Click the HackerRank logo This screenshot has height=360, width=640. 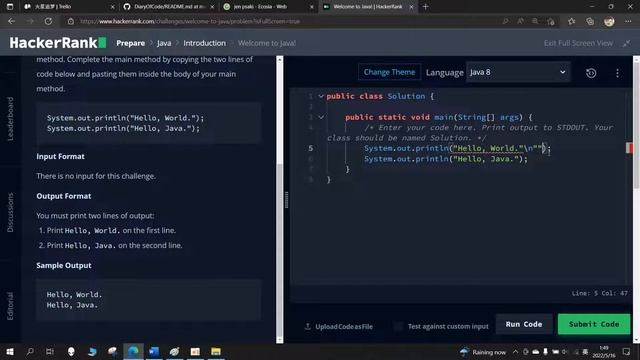click(58, 43)
